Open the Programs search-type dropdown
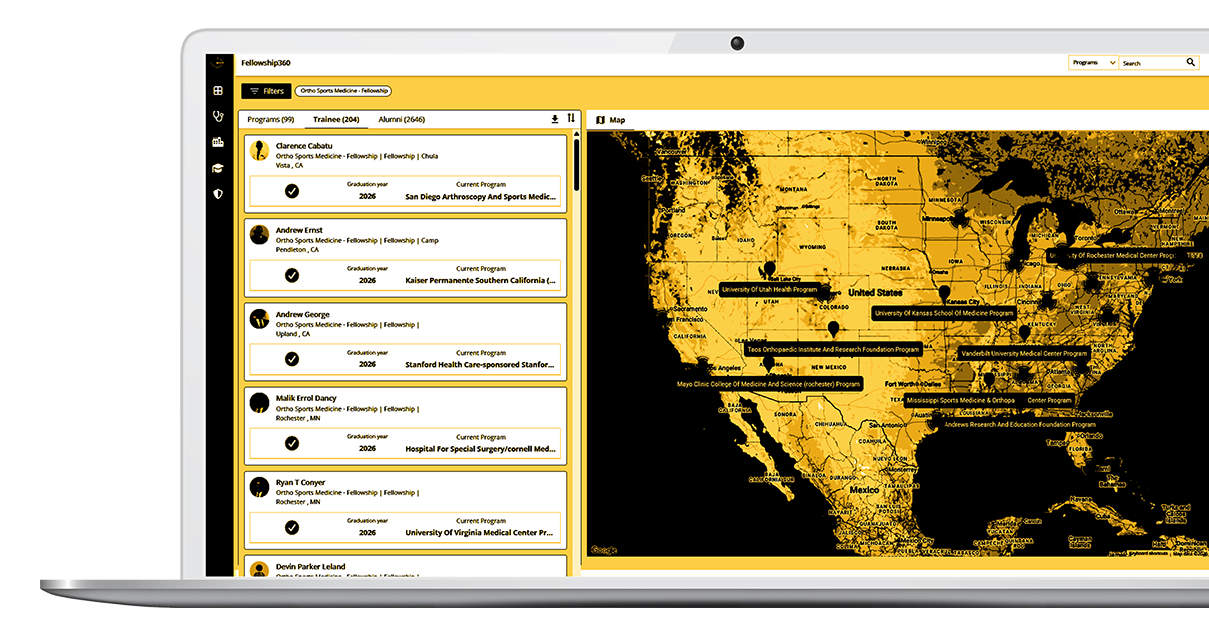 (x=1093, y=62)
